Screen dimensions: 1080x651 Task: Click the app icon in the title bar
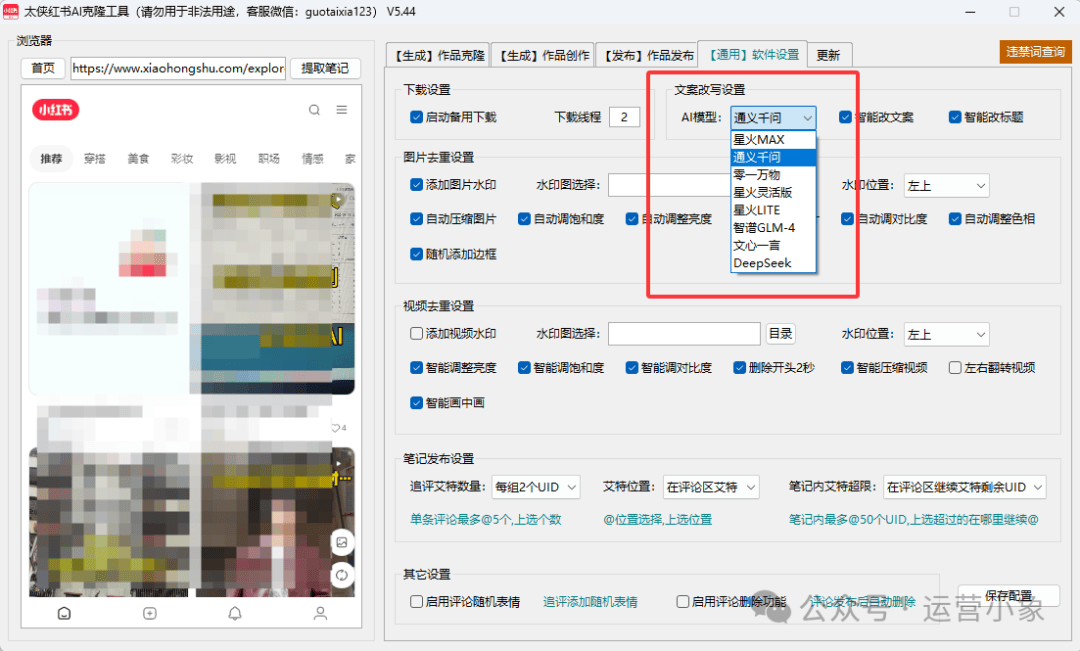click(10, 12)
